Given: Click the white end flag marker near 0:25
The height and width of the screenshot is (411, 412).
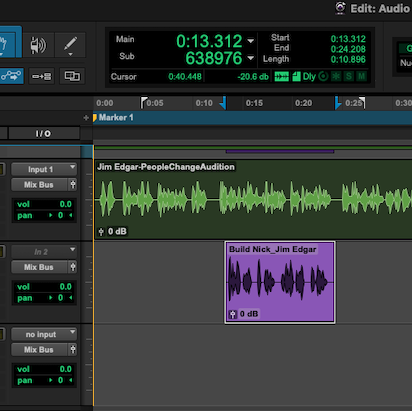Looking at the screenshot, I should tap(362, 103).
